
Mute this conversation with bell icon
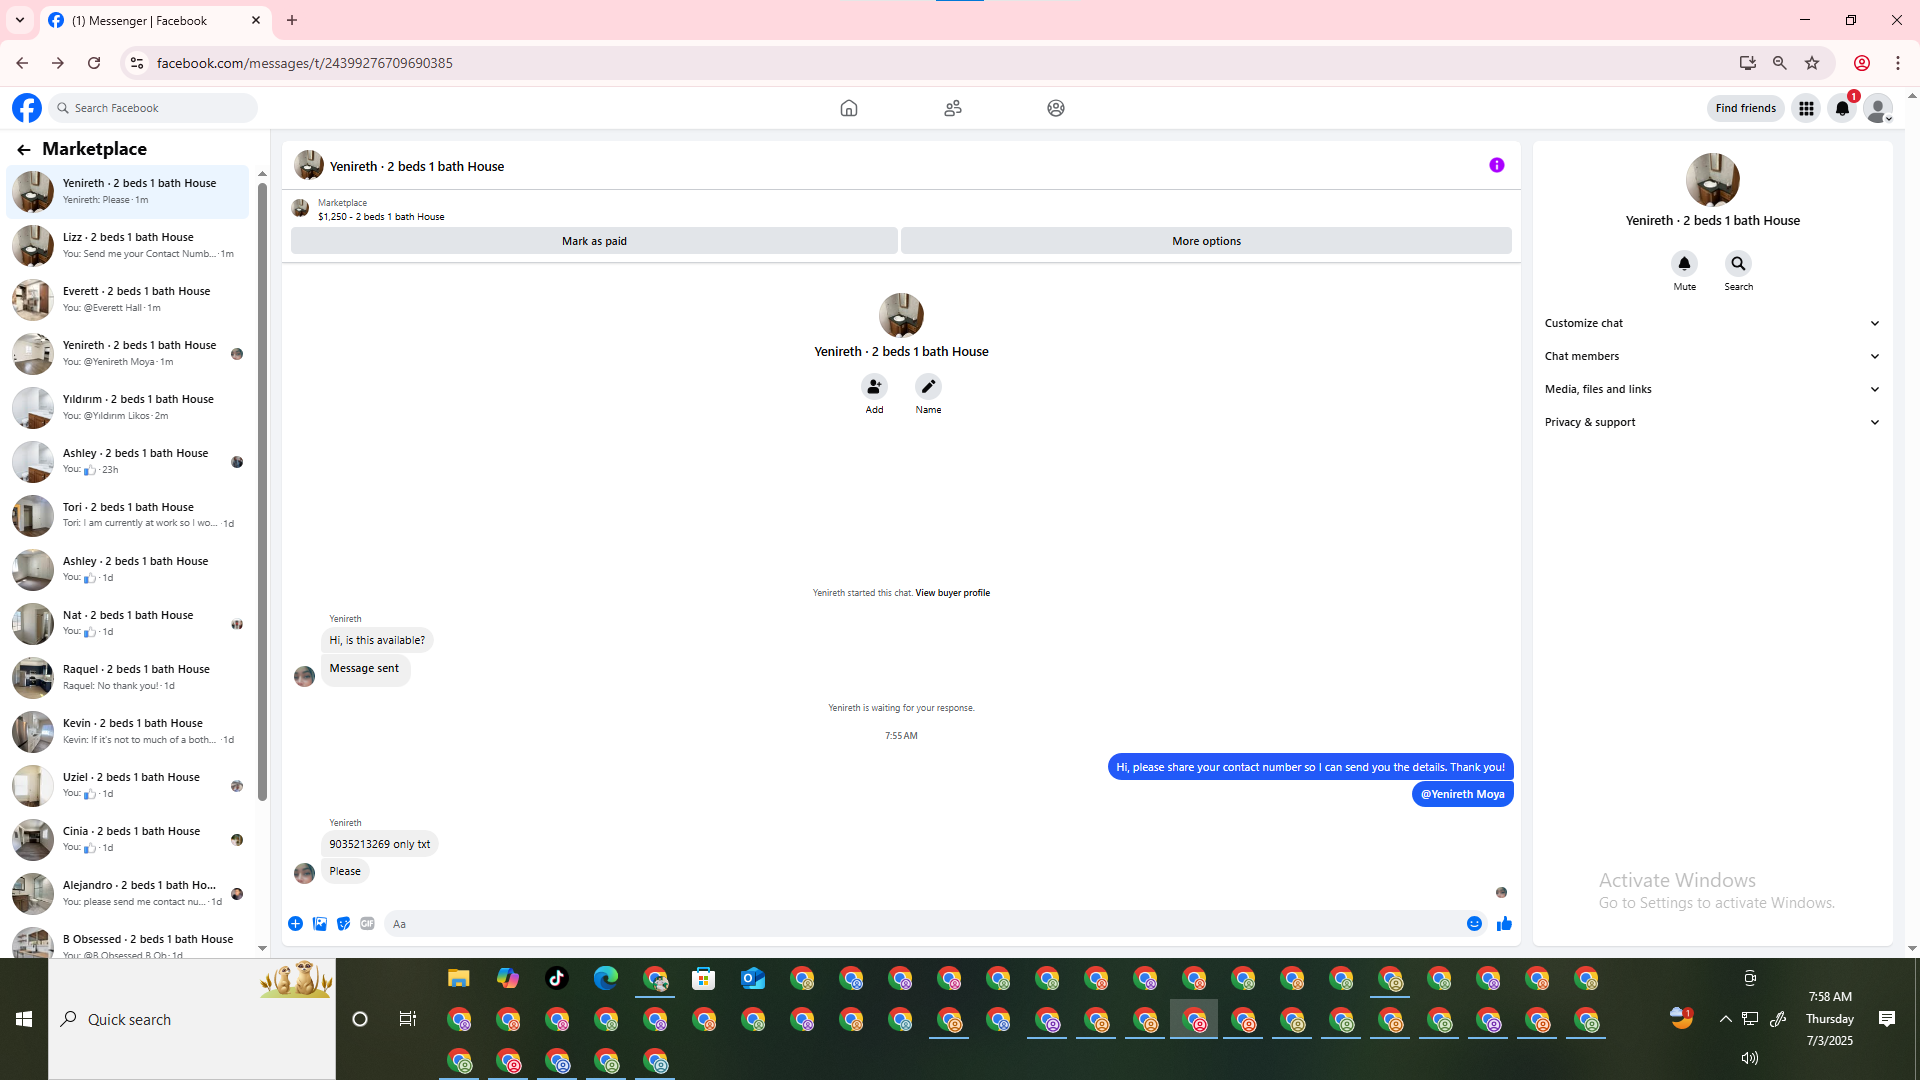[x=1684, y=264]
